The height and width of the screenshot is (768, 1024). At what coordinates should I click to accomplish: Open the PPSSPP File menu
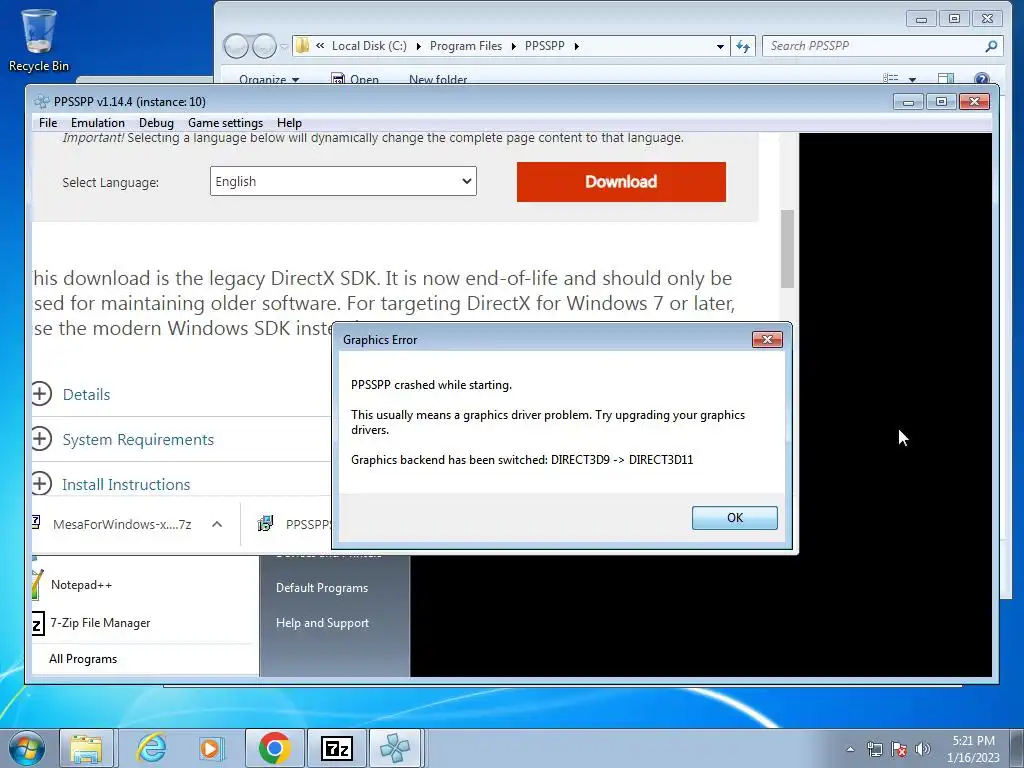coord(48,123)
